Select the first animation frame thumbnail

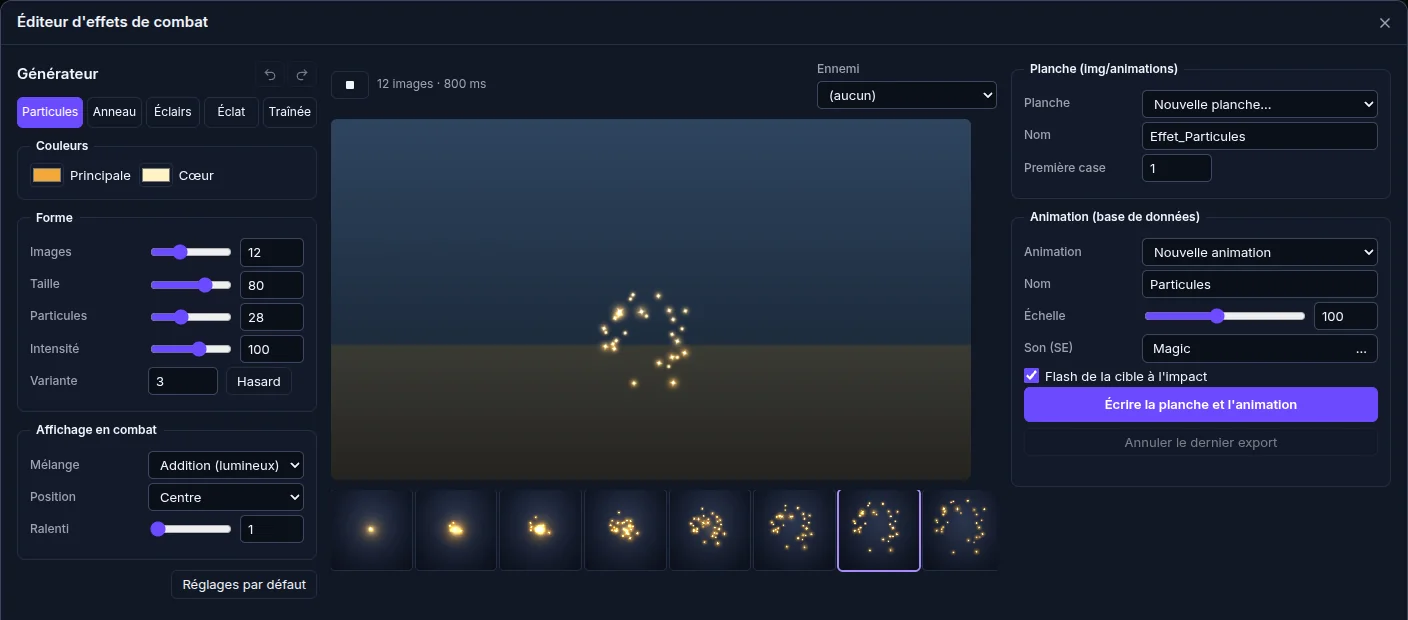pyautogui.click(x=372, y=530)
